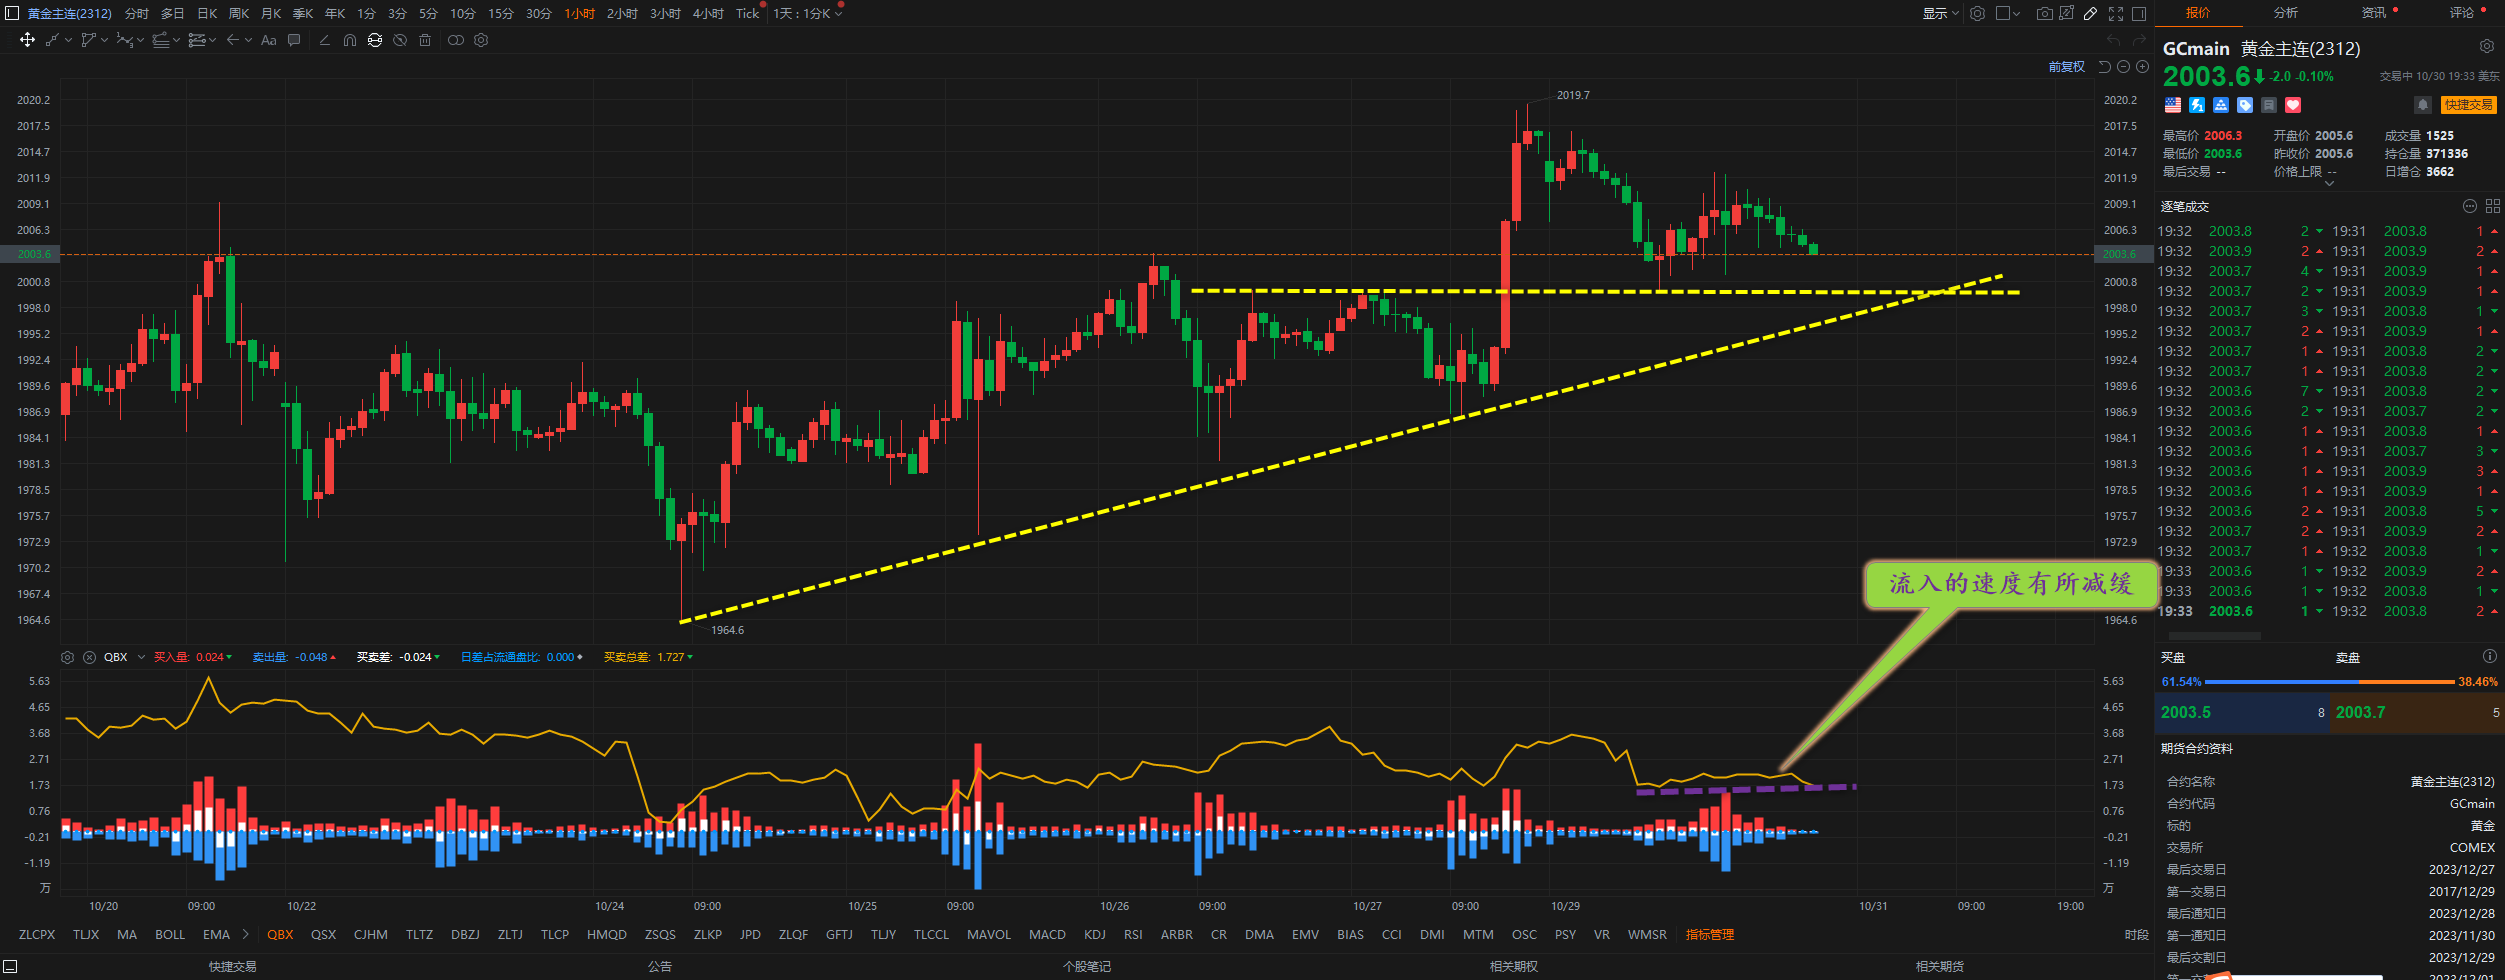Enable the magnet snap tool

click(350, 40)
